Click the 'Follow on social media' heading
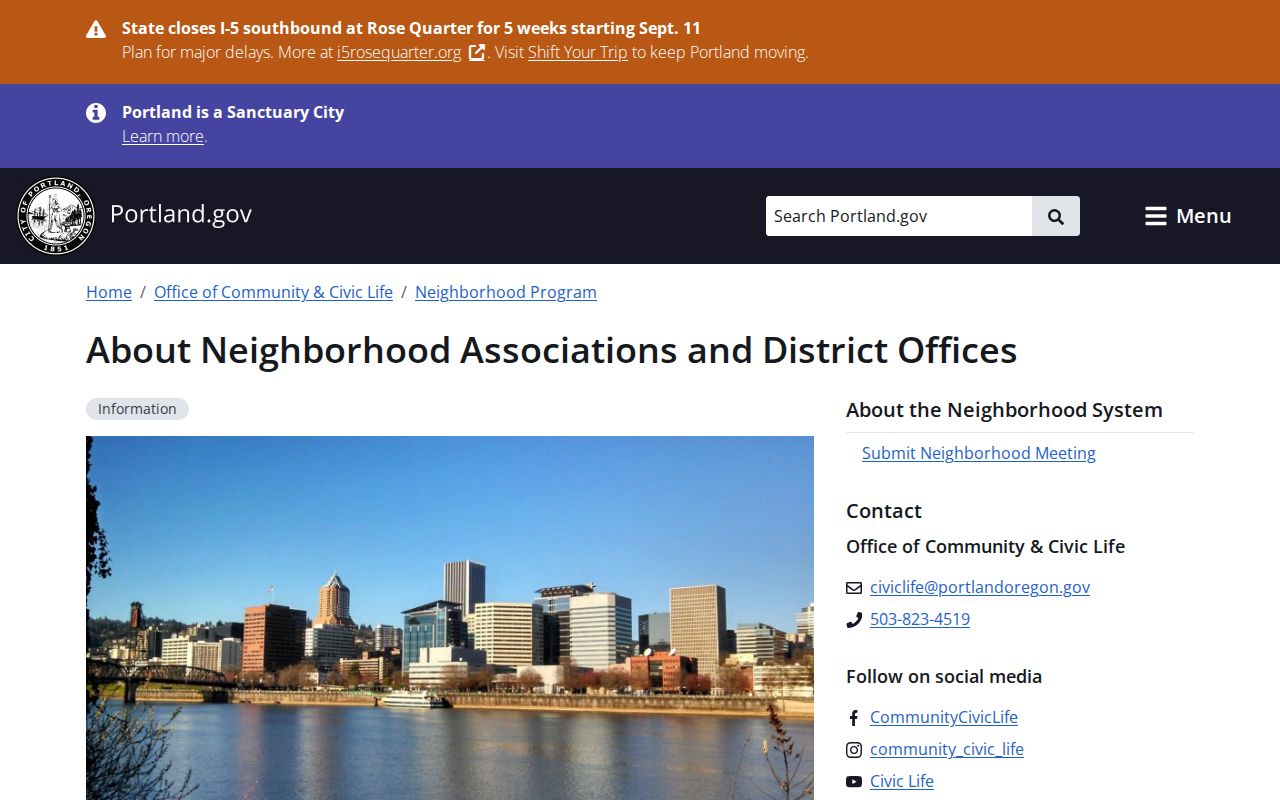 tap(944, 676)
